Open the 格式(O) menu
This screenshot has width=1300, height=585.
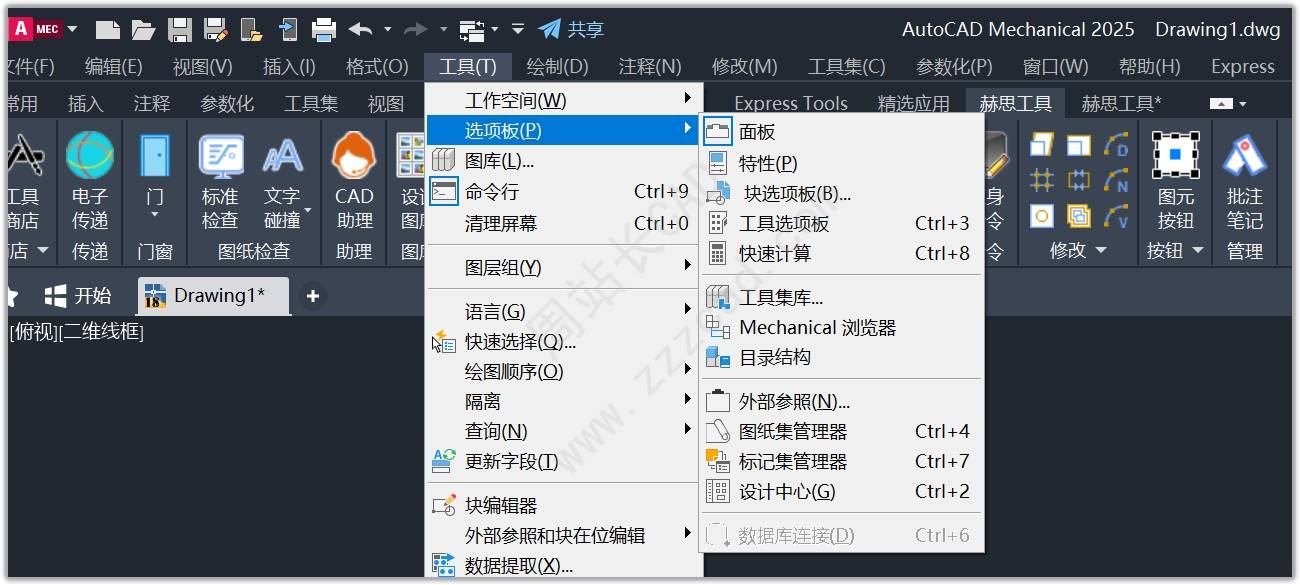377,67
